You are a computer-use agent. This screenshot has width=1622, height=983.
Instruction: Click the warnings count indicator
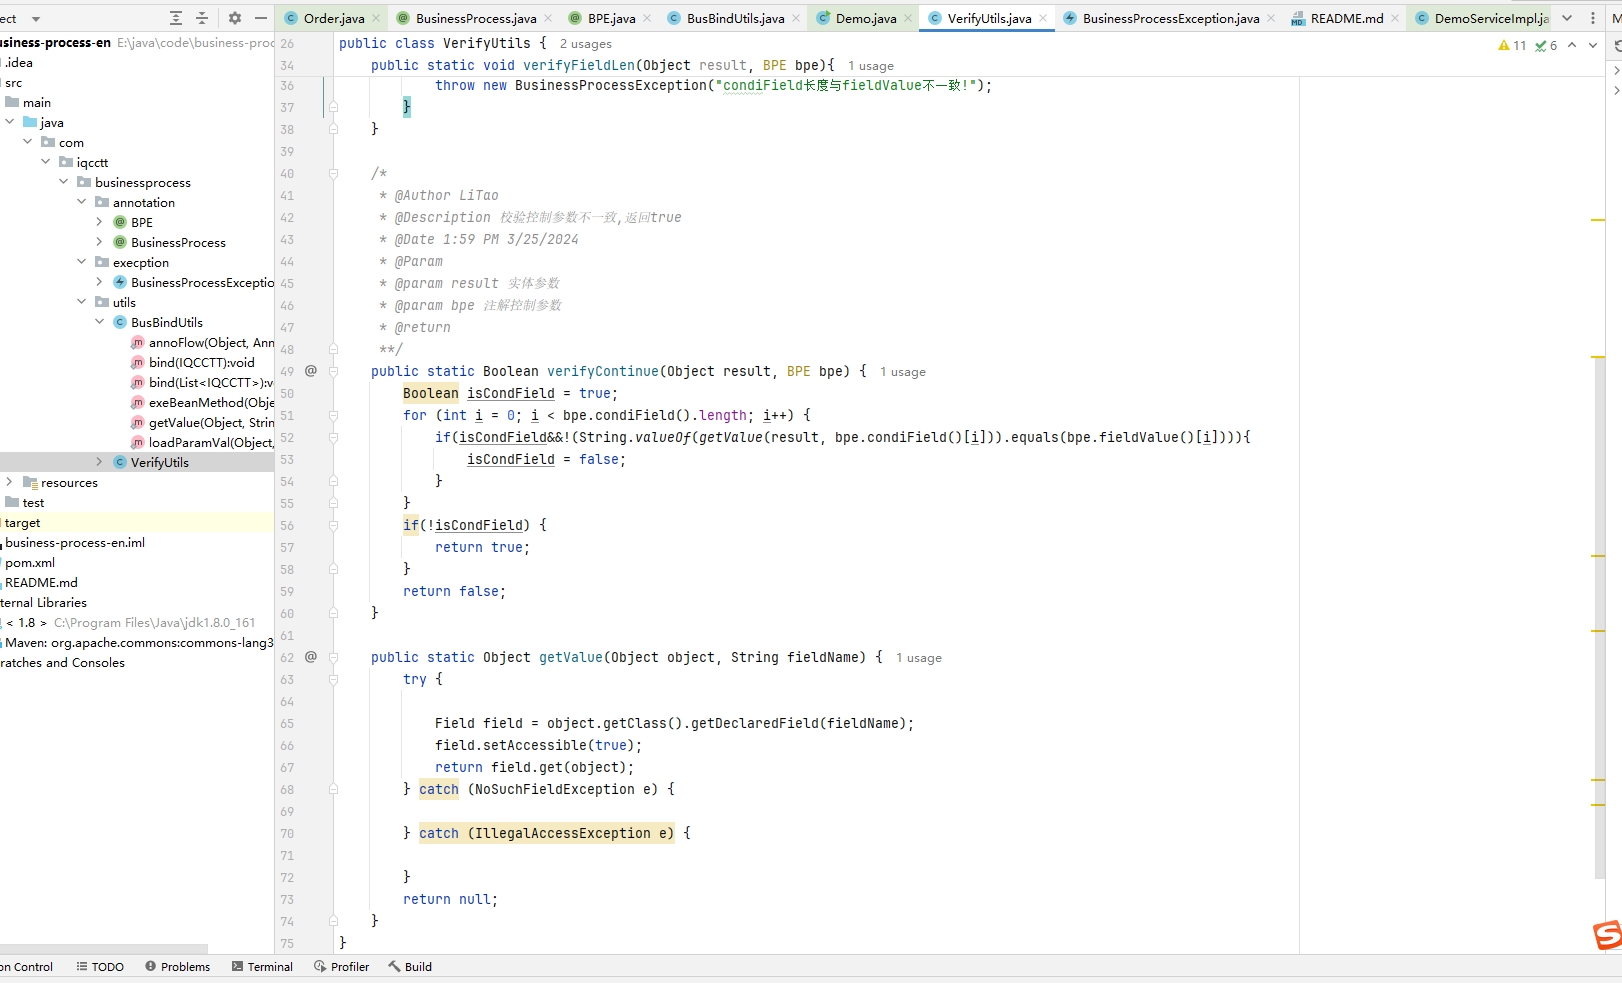pyautogui.click(x=1512, y=45)
